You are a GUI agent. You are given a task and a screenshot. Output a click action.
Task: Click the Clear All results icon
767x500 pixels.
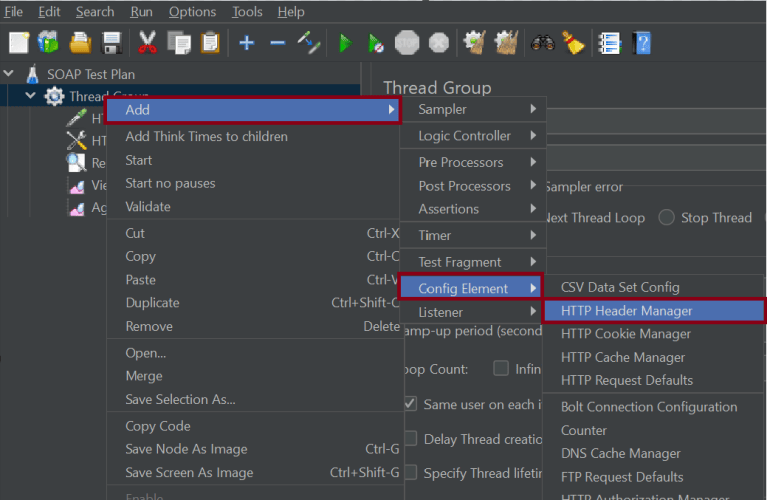(506, 43)
